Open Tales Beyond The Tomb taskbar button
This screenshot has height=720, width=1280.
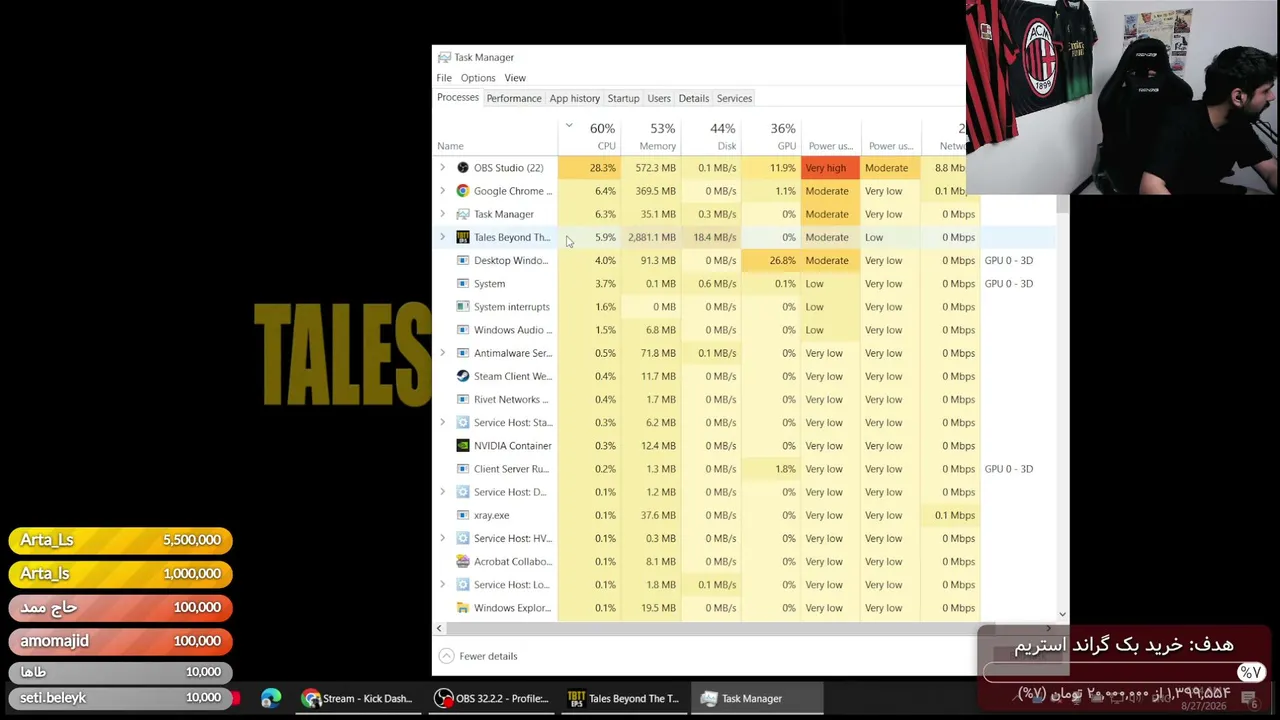(x=622, y=699)
